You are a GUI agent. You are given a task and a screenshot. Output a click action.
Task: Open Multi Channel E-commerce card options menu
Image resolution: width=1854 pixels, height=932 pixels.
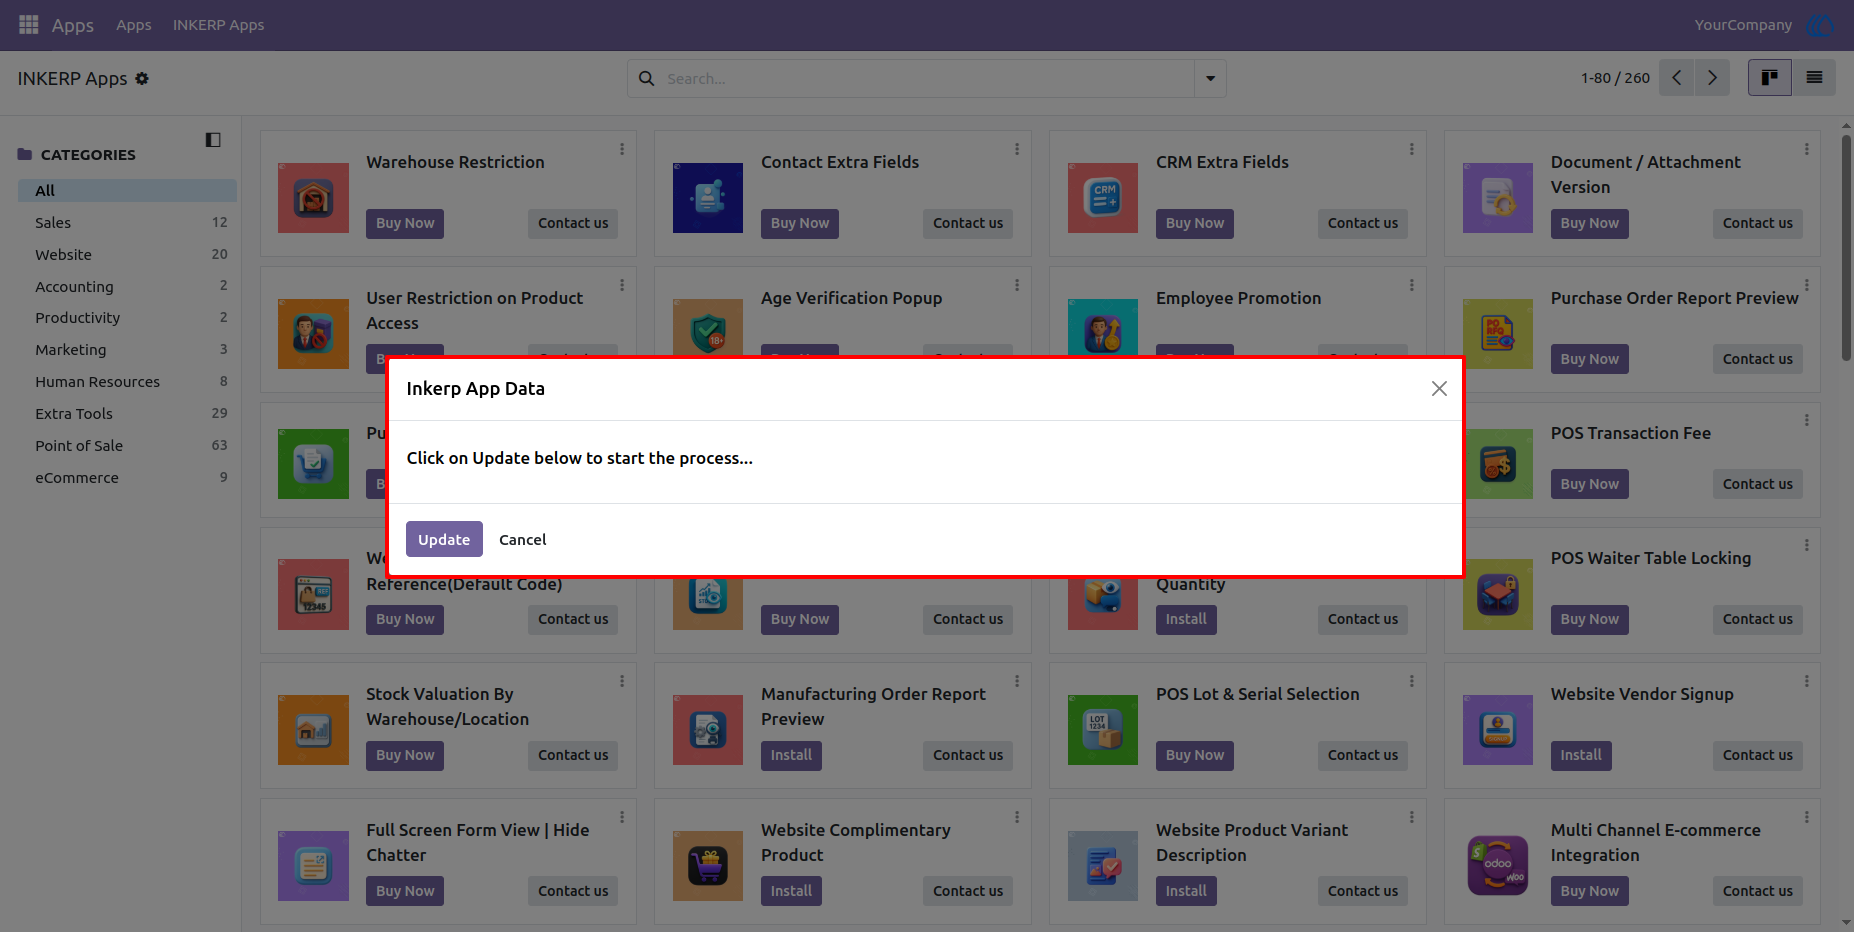(1807, 817)
